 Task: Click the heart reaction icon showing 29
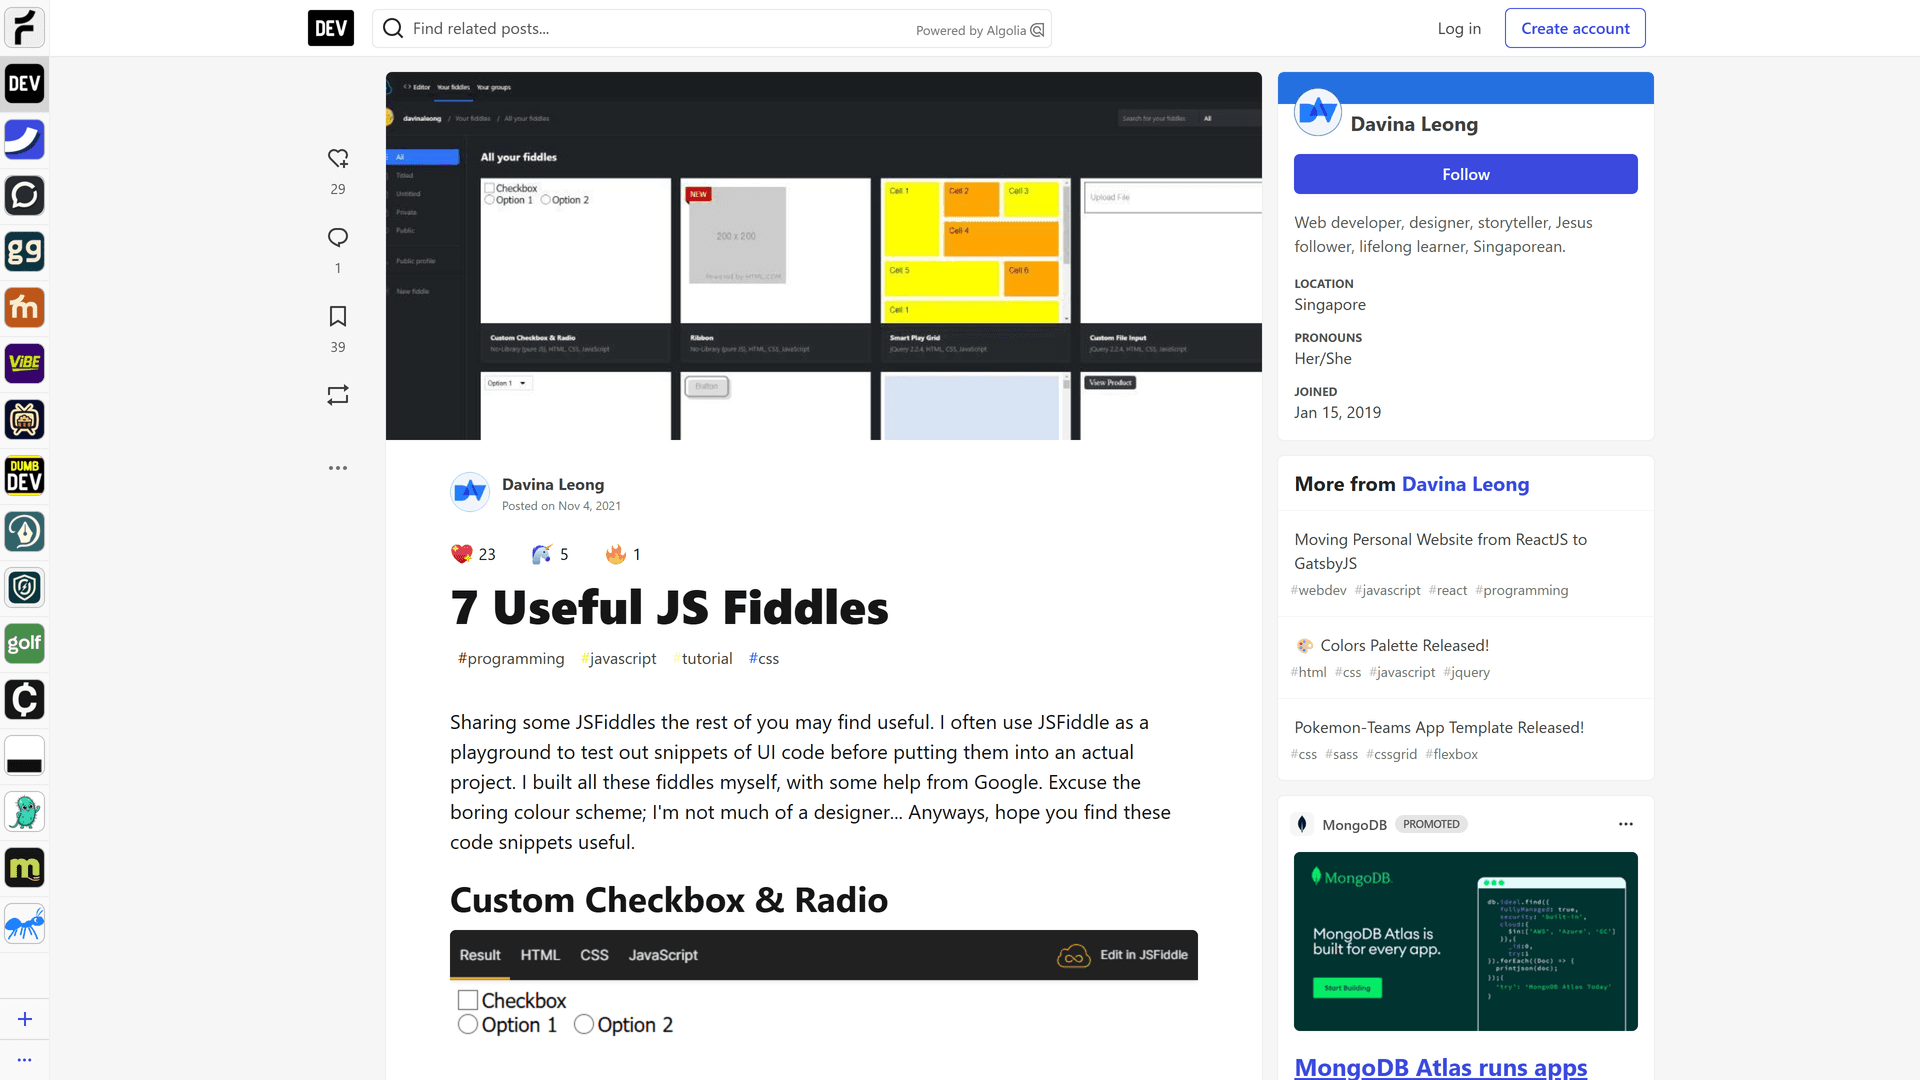pos(338,158)
